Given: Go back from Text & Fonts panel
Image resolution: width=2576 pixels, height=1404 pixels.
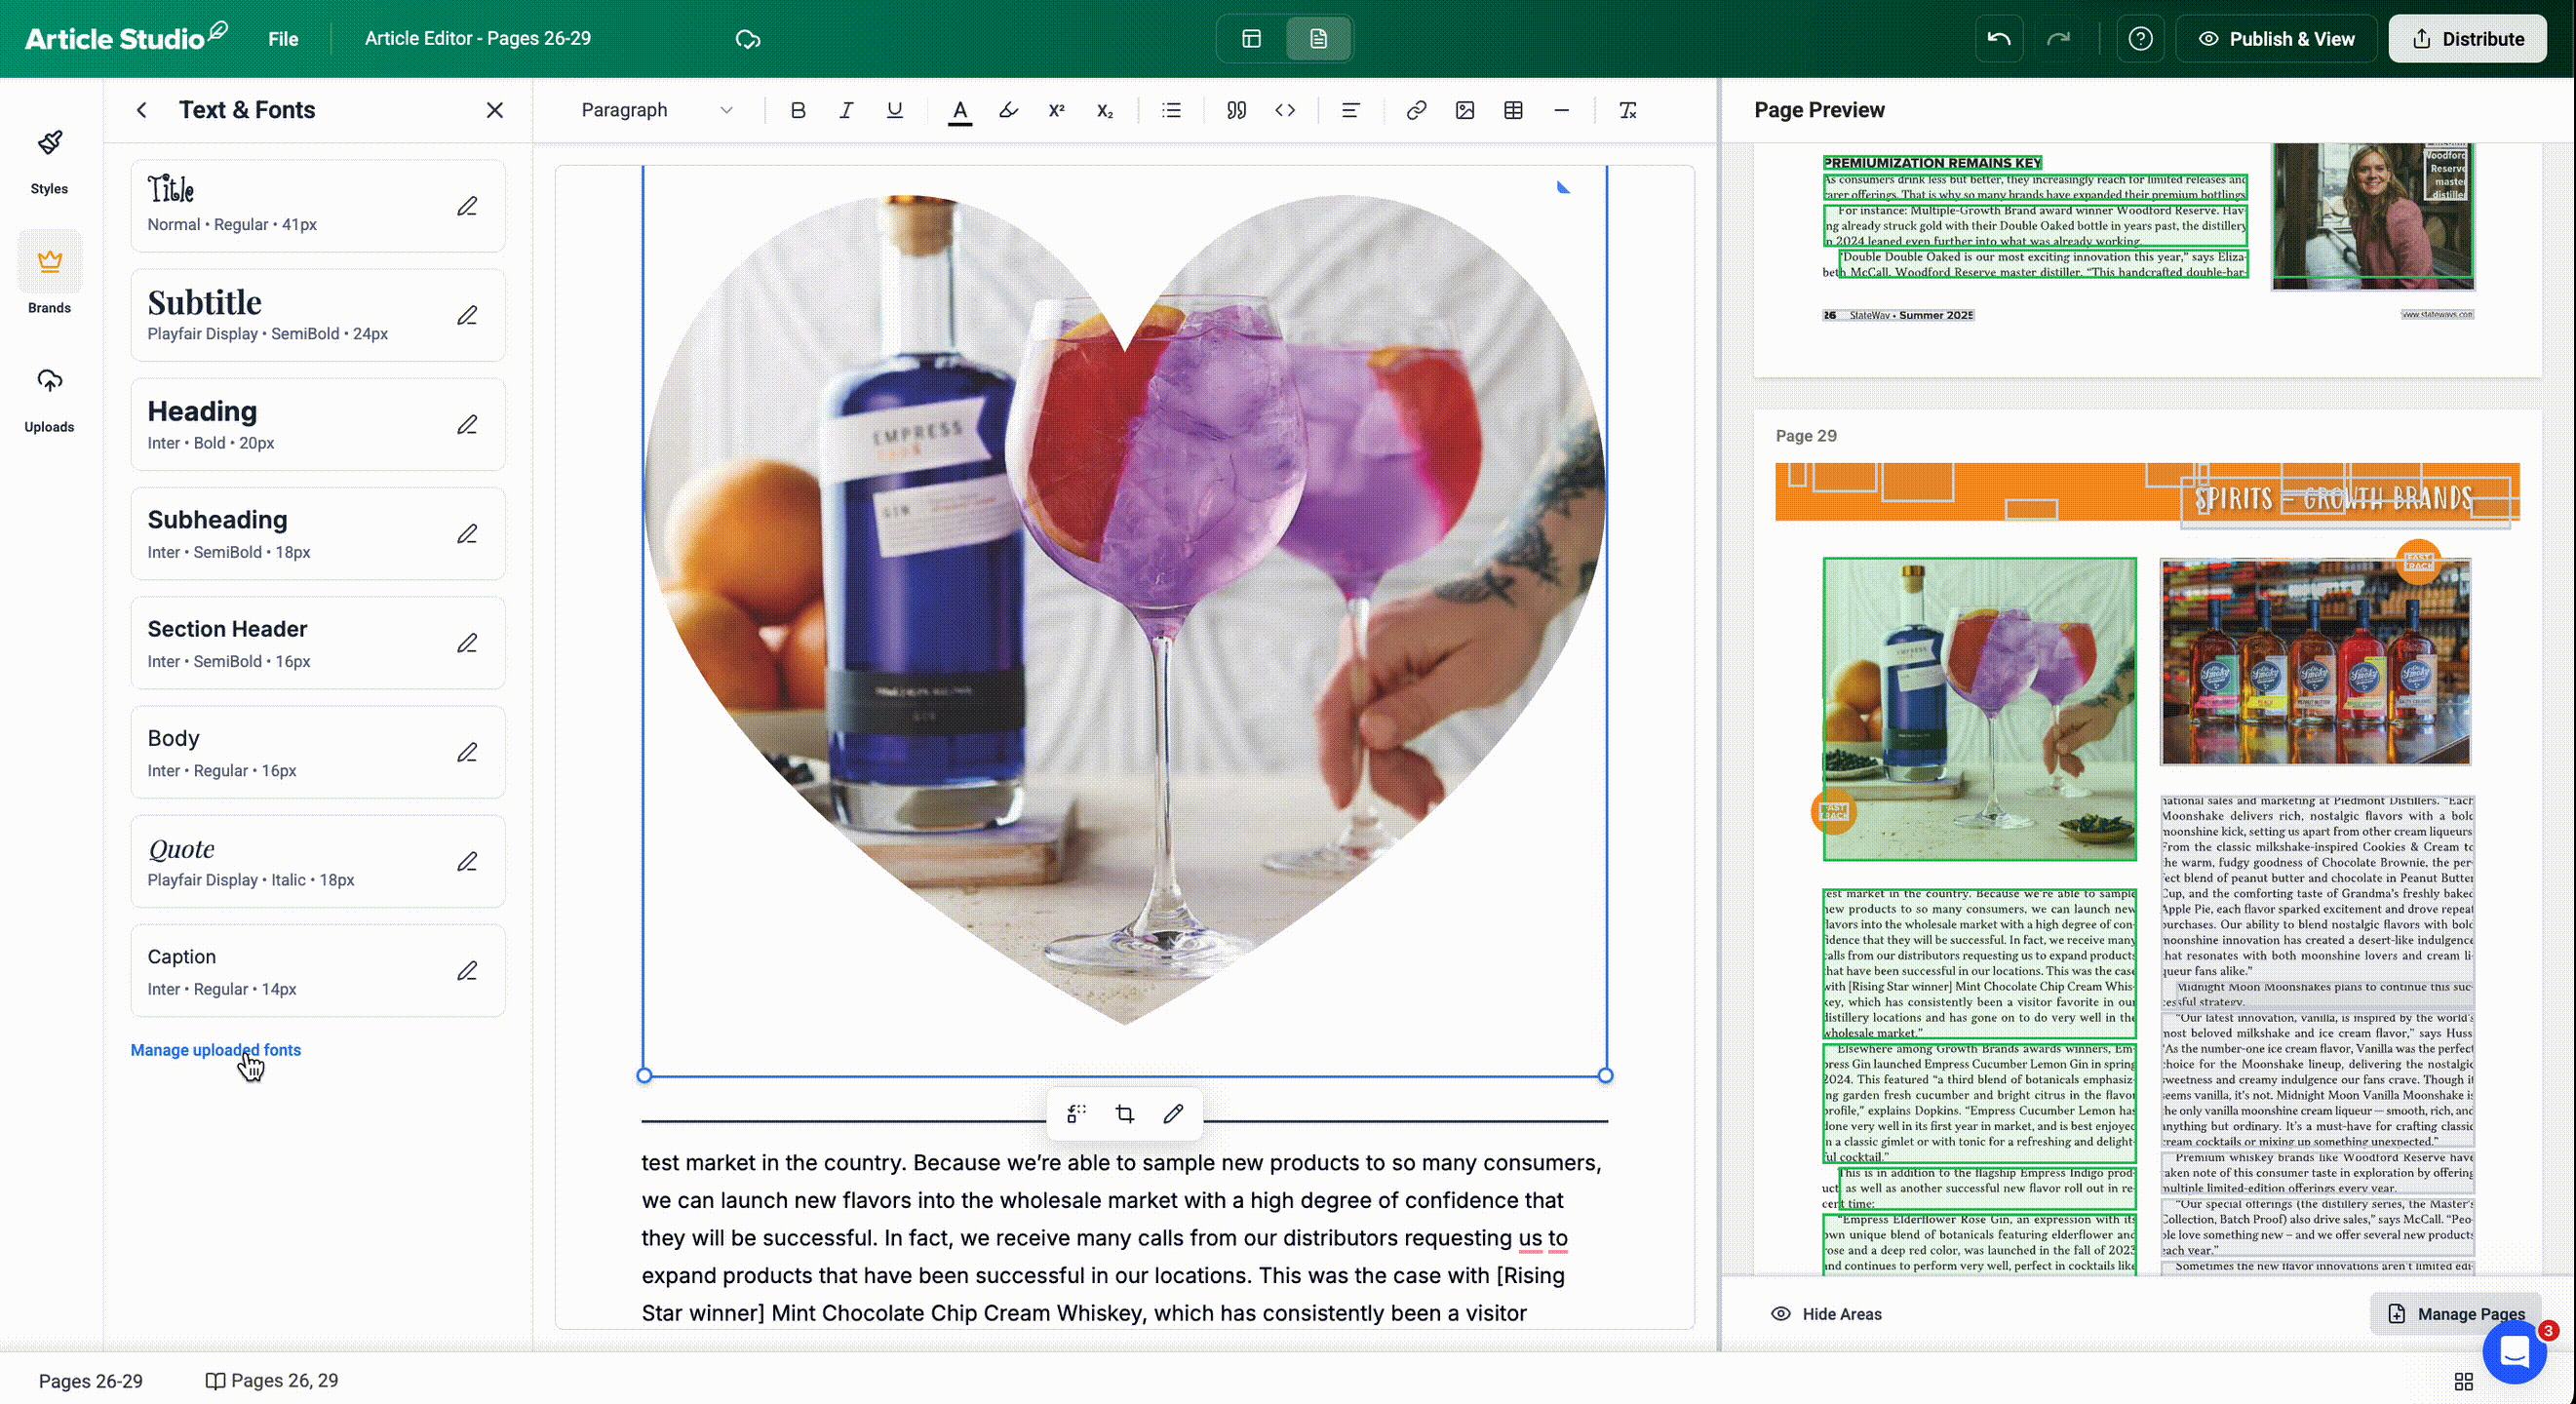Looking at the screenshot, I should tap(142, 110).
